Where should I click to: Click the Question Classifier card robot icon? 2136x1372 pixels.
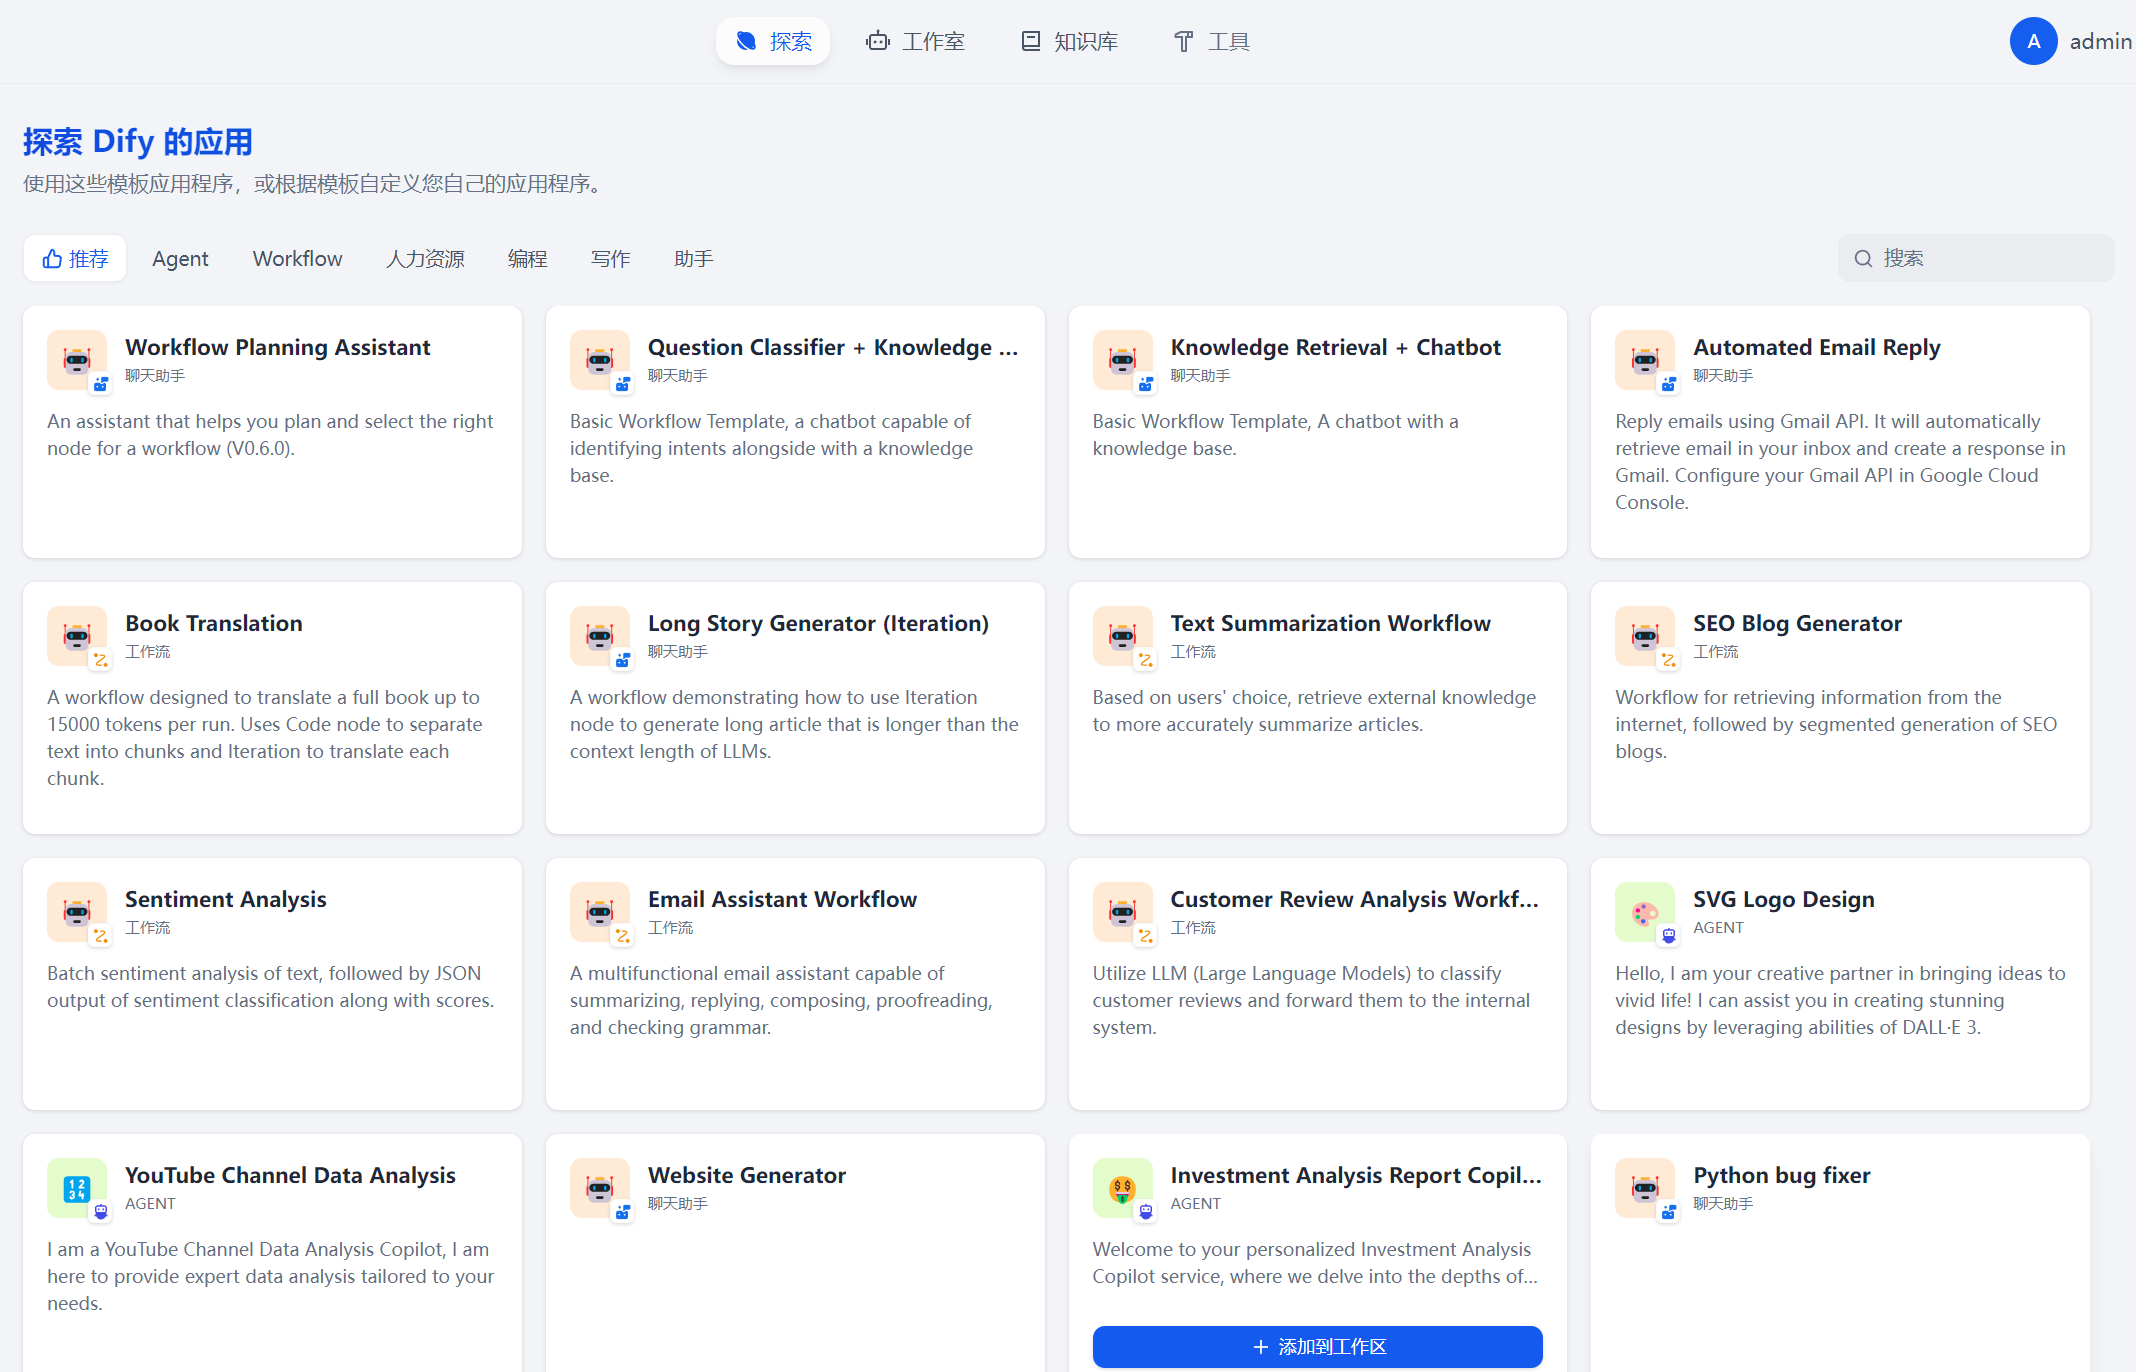tap(600, 360)
